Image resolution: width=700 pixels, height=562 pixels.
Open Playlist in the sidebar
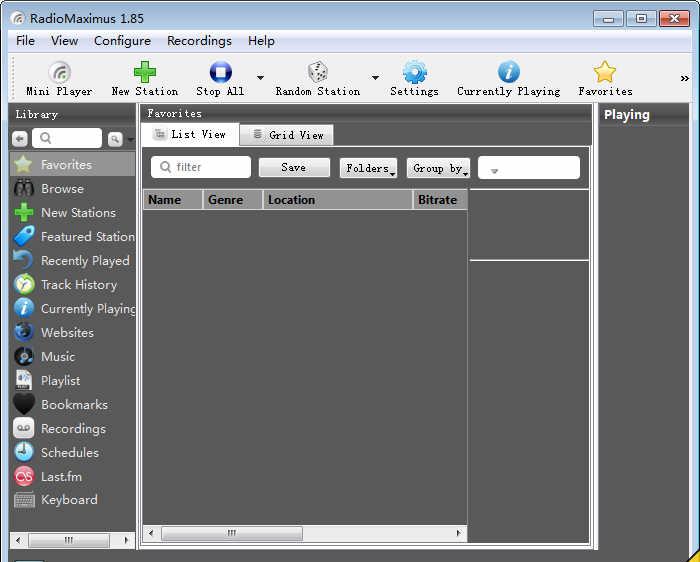[x=72, y=381]
